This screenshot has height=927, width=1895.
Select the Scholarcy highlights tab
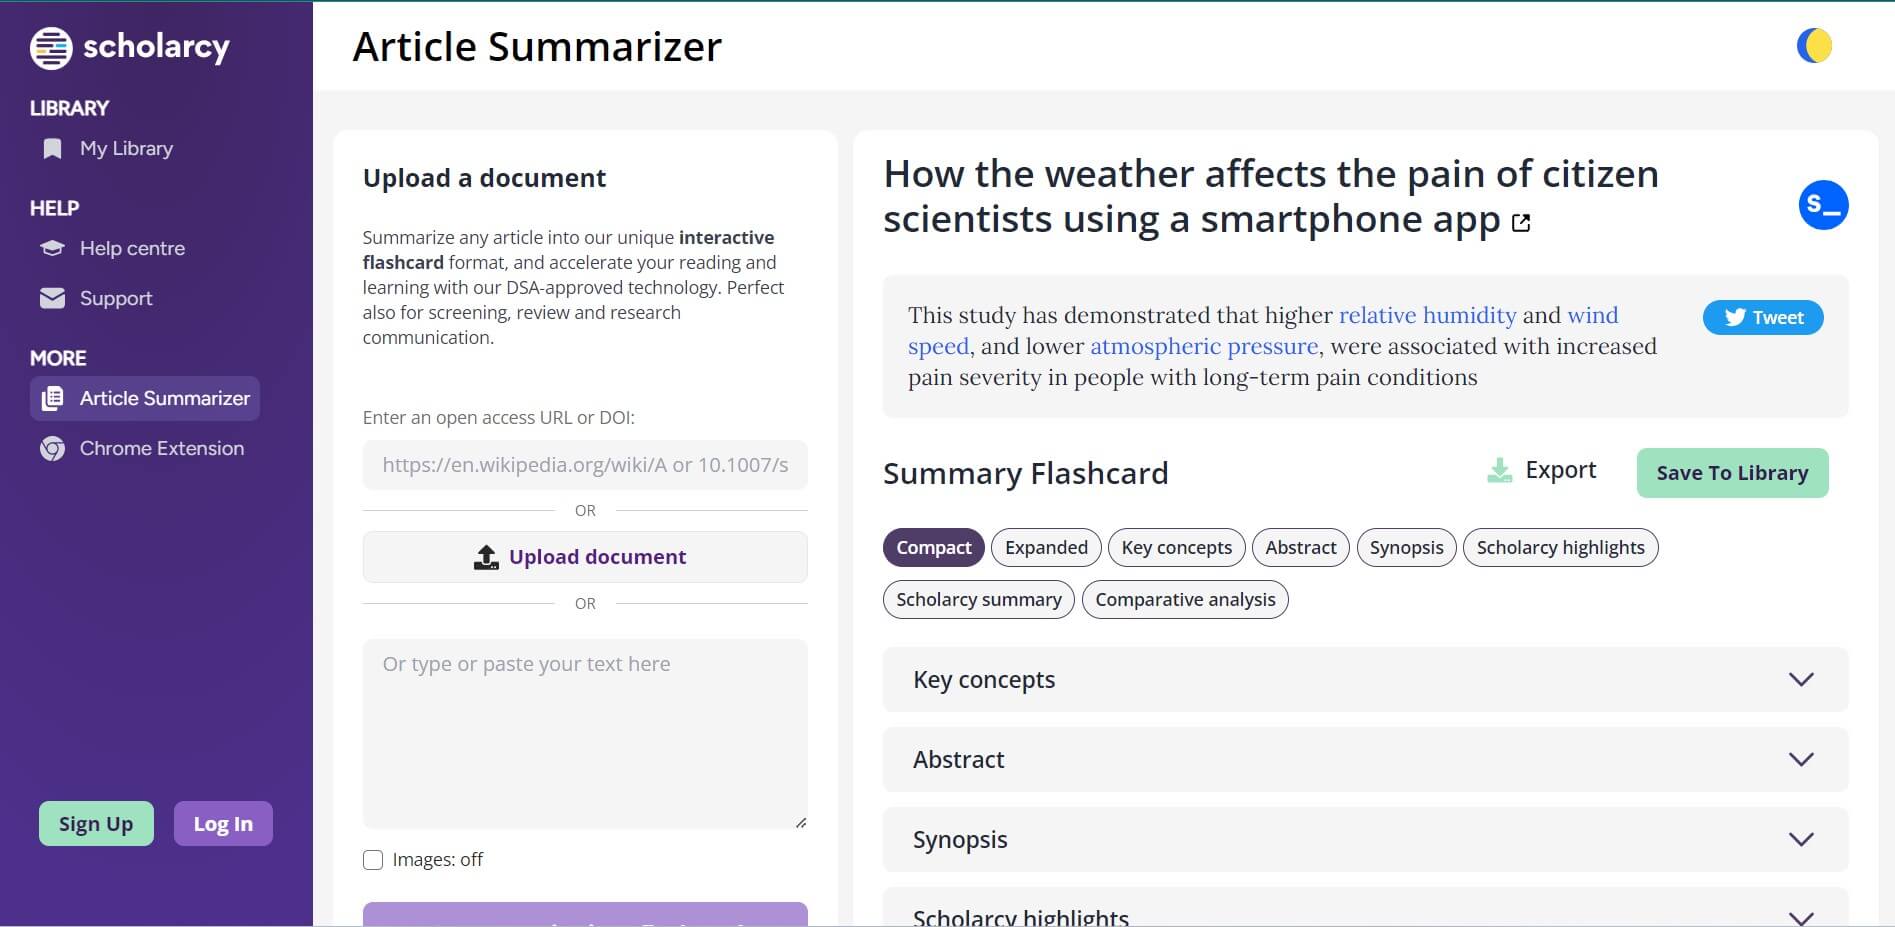click(x=1560, y=548)
